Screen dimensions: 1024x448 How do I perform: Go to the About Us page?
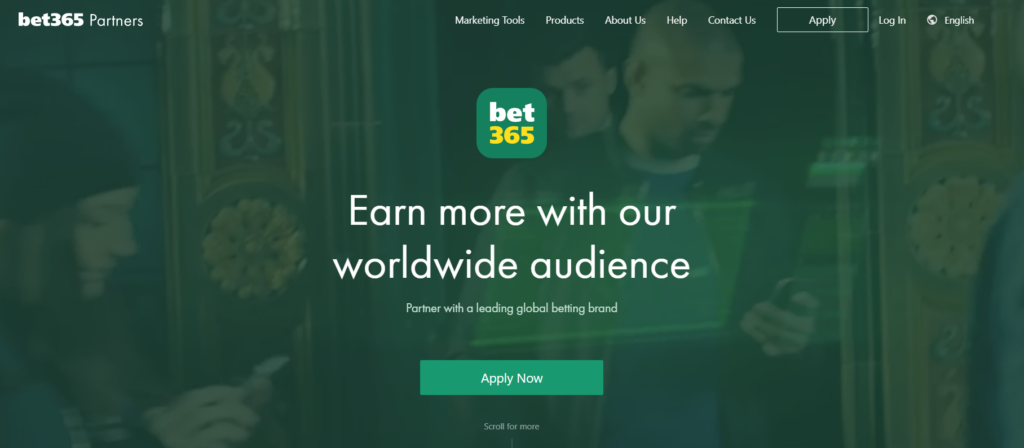tap(625, 20)
